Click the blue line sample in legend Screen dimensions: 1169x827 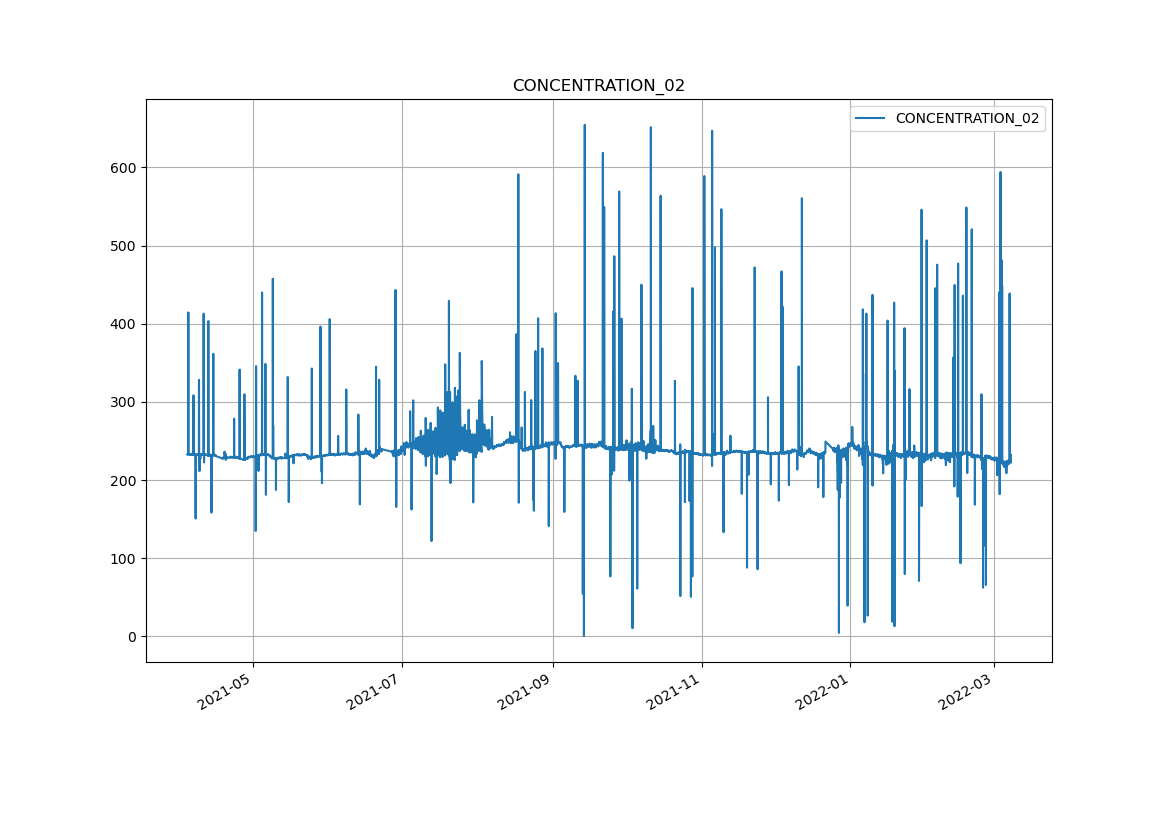[x=869, y=118]
